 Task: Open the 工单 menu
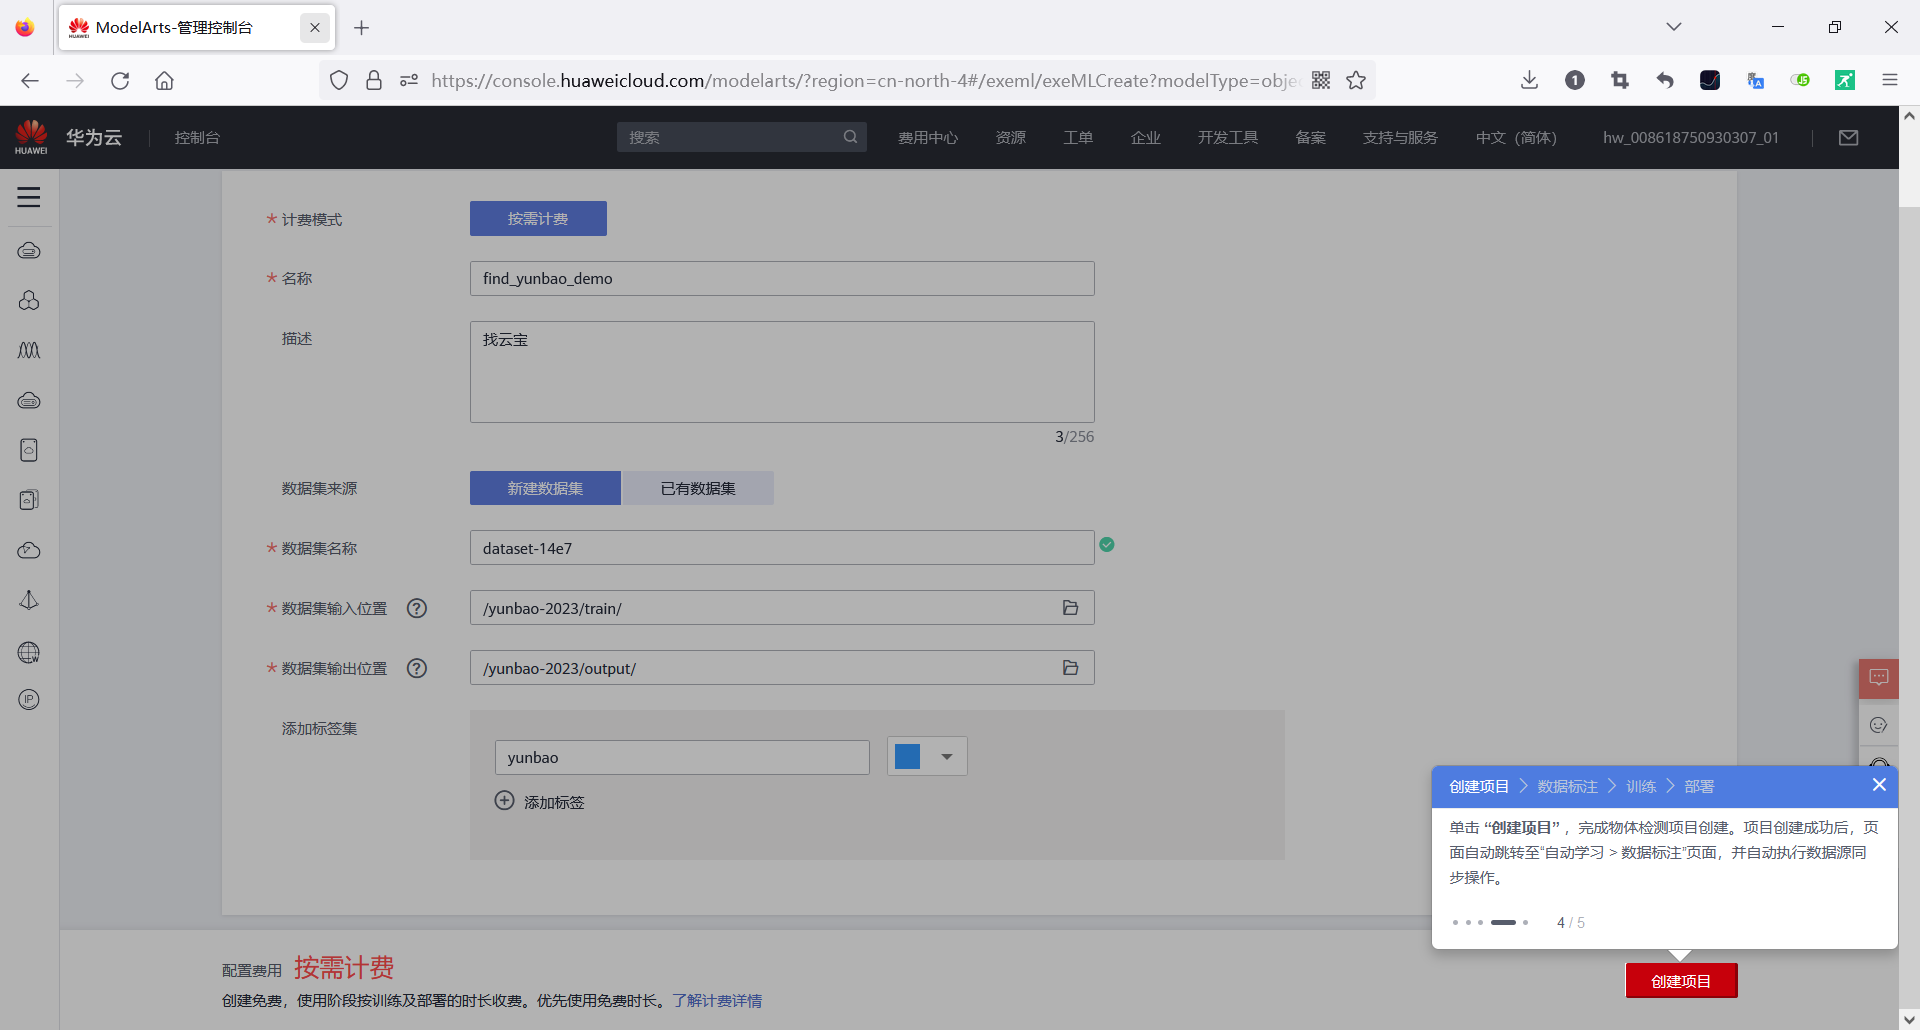(1078, 137)
